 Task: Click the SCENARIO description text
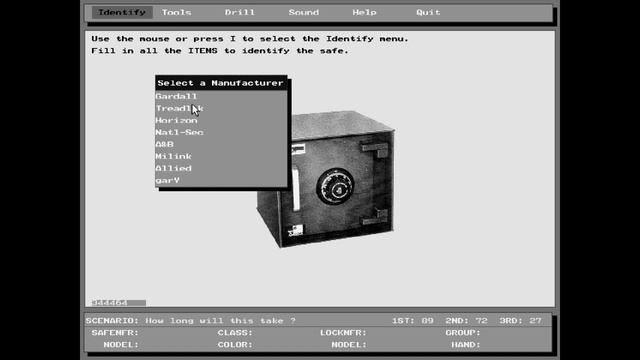220,321
